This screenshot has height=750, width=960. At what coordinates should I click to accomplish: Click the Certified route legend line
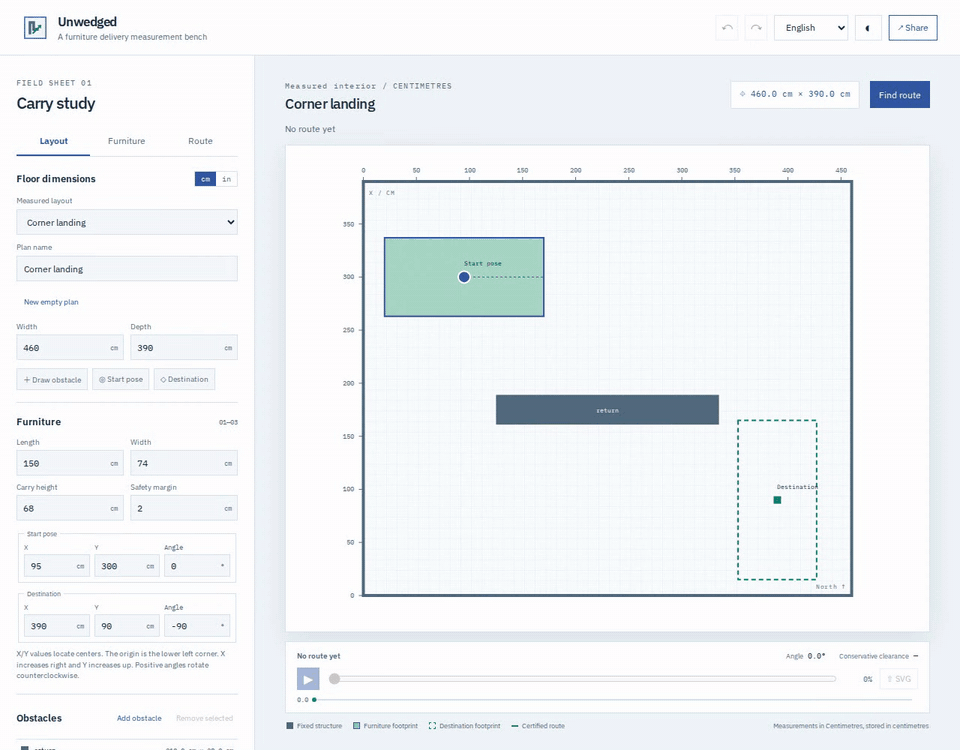click(x=515, y=726)
